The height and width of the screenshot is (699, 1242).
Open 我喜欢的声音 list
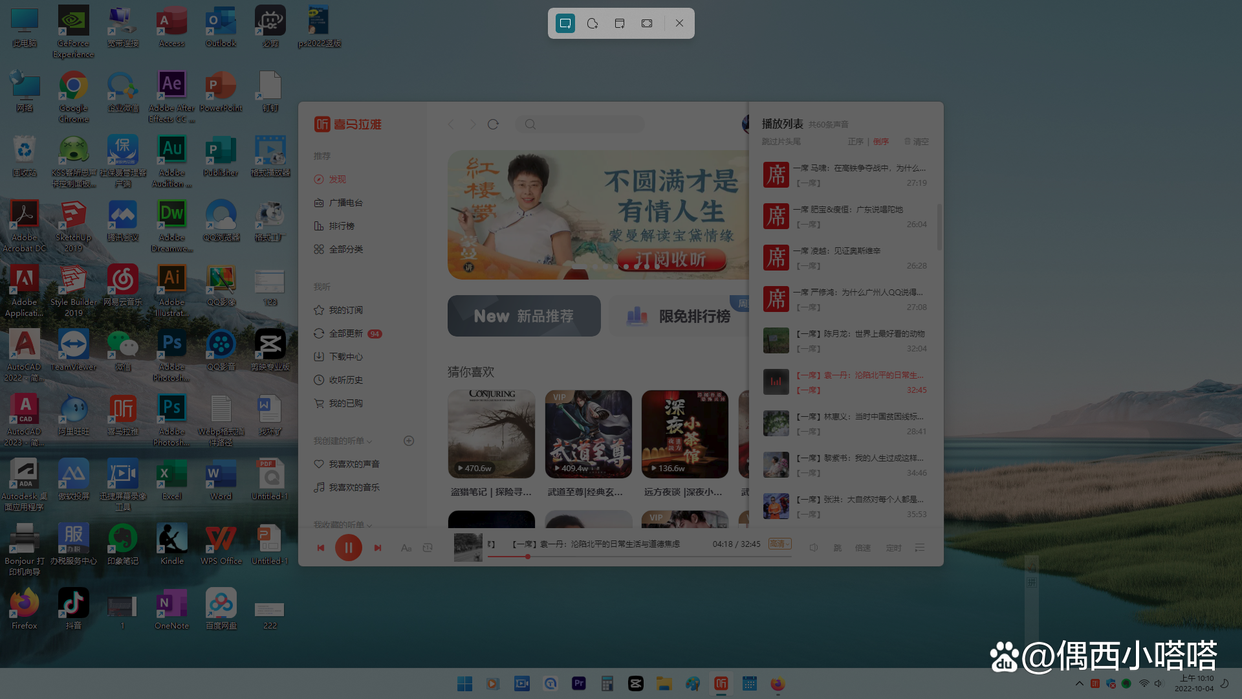pos(347,464)
